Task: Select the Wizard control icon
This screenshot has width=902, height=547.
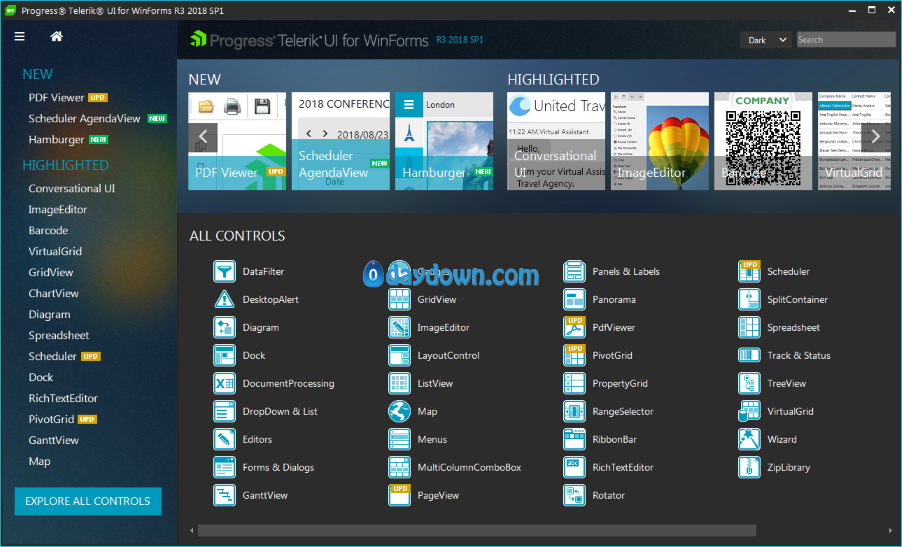Action: point(749,439)
